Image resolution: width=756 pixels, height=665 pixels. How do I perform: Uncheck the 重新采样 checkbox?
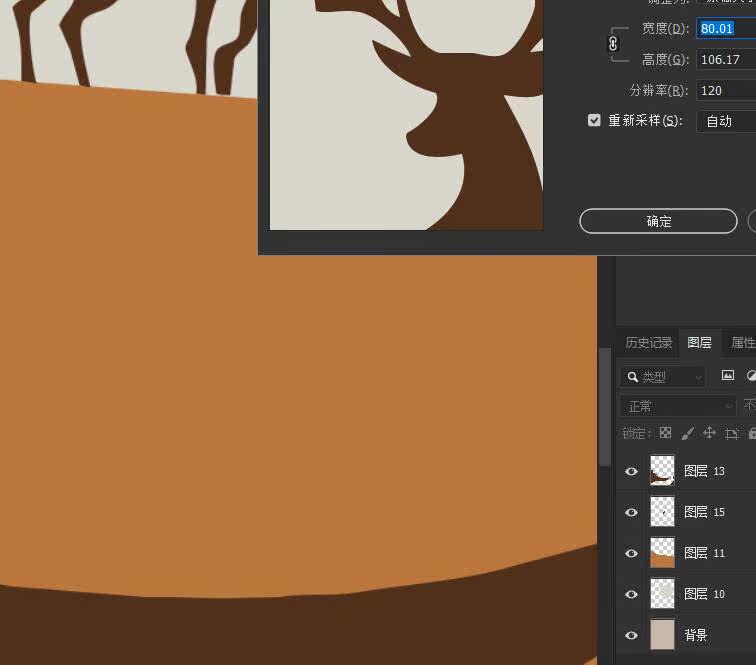tap(594, 120)
